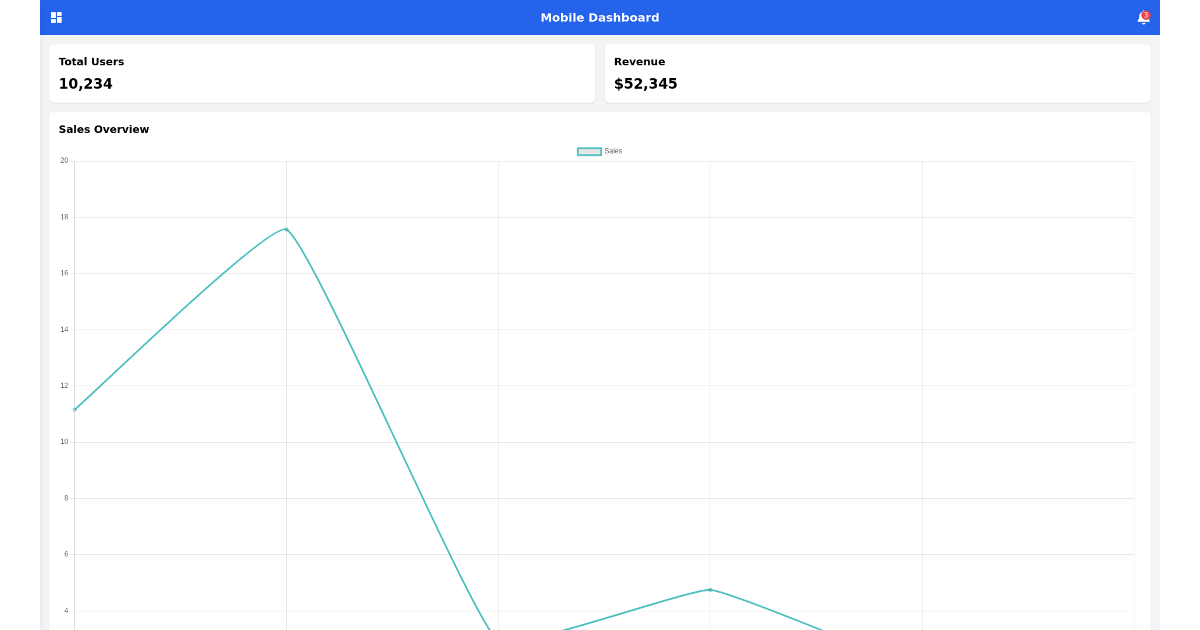Screen dimensions: 1200x630
Task: Select the Sales legend color swatch
Action: point(589,150)
